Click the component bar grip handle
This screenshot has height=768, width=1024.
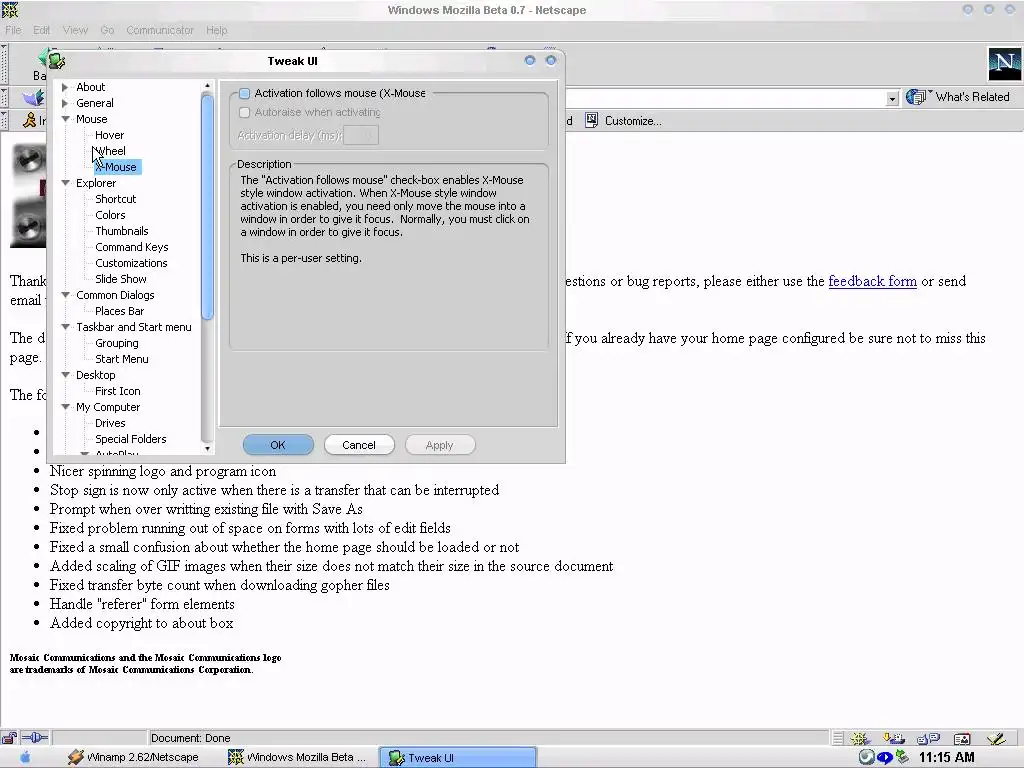(838, 739)
